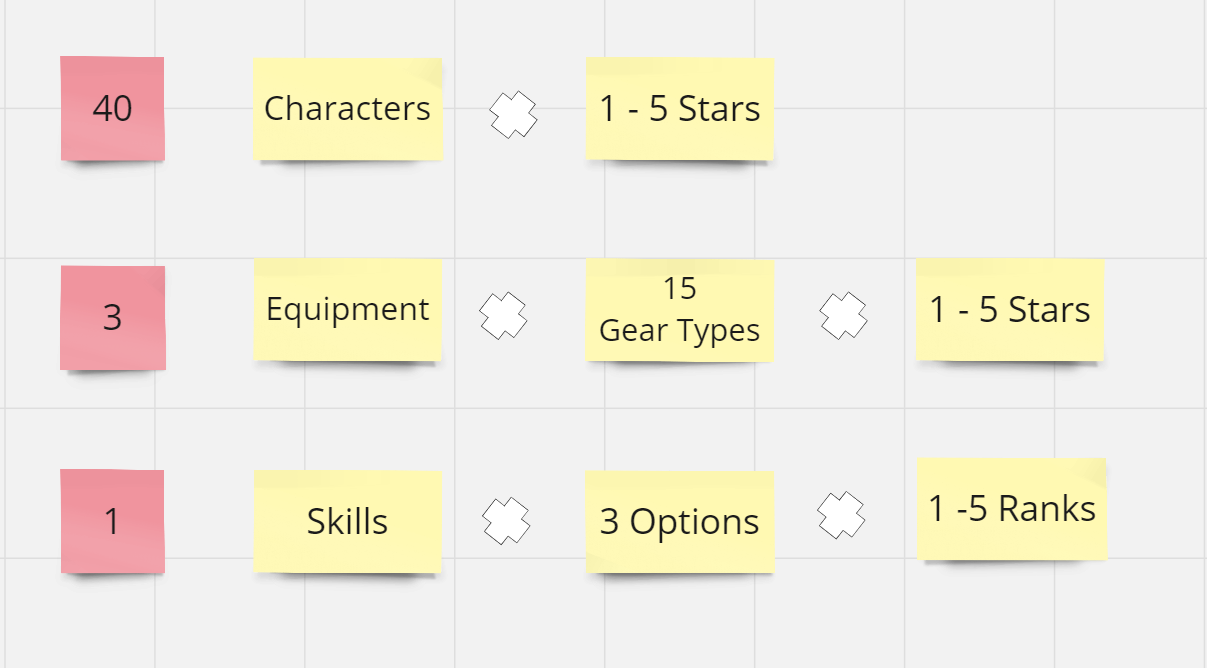The height and width of the screenshot is (668, 1207).
Task: Select the 1 - 5 Stars note beside Characters
Action: [x=680, y=109]
